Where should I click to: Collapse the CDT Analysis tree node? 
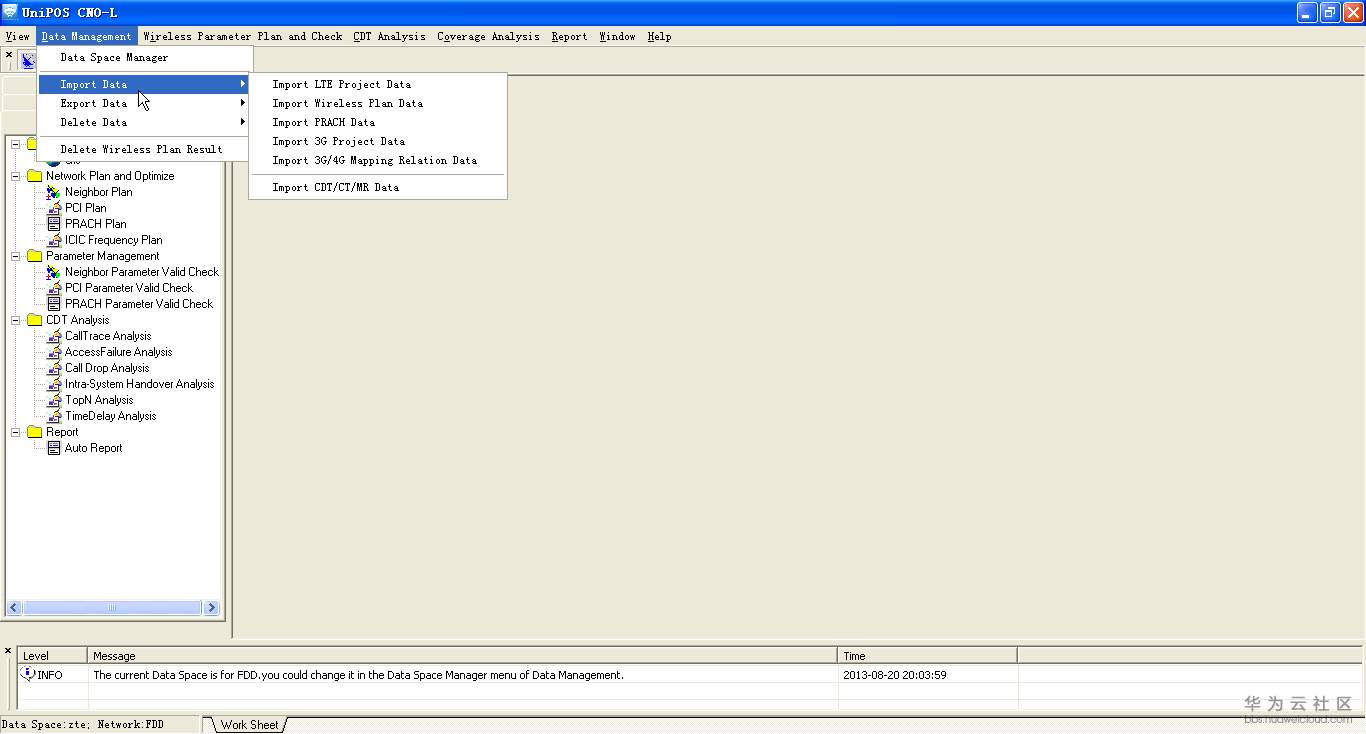point(16,320)
